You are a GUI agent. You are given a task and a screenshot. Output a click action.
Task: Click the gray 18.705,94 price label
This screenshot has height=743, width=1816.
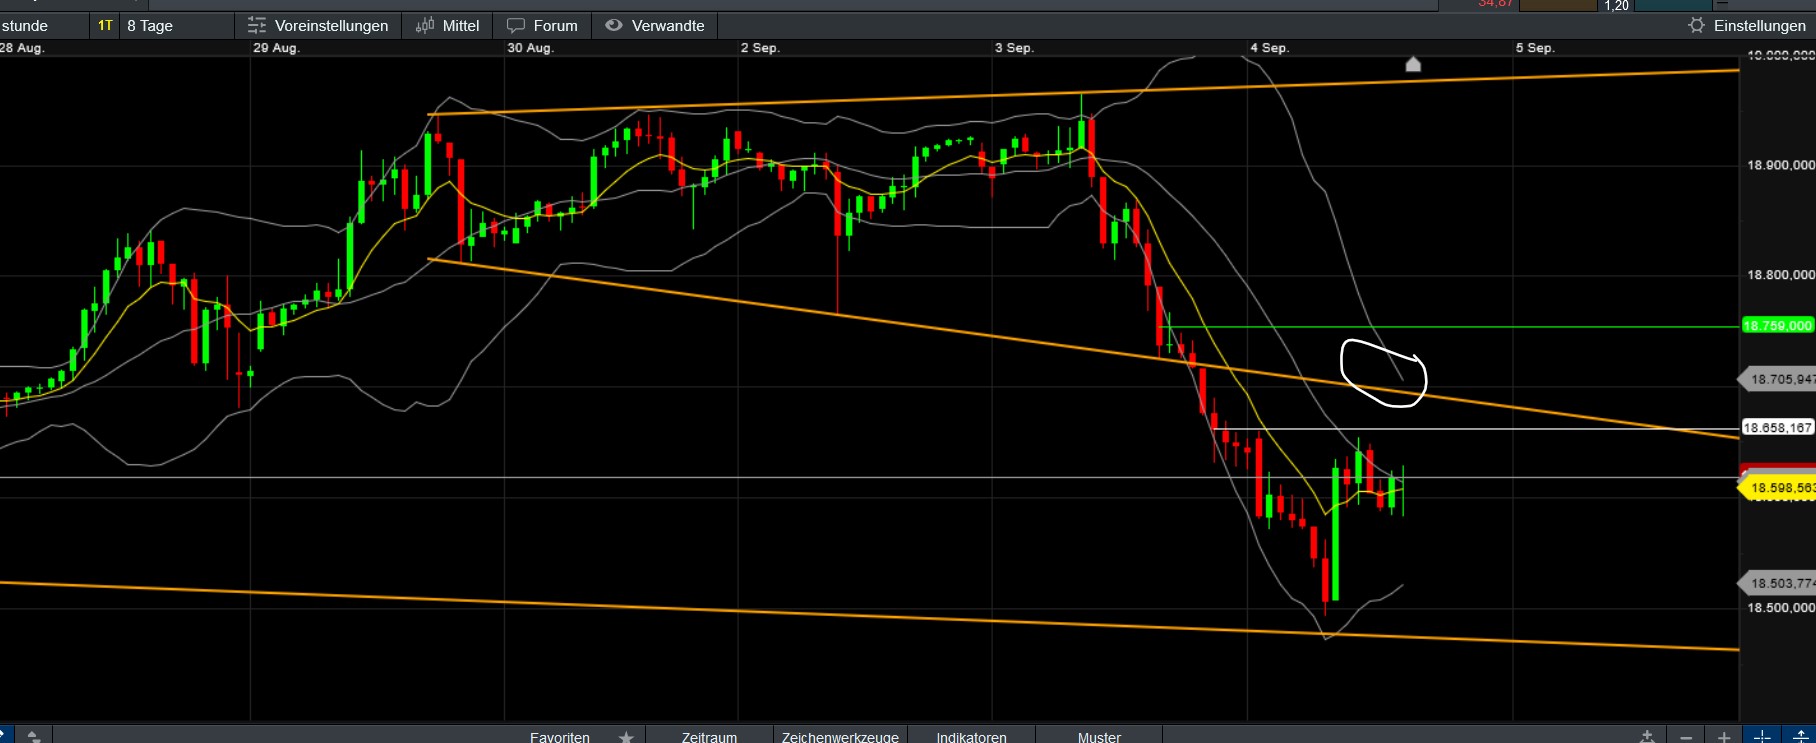click(1778, 379)
